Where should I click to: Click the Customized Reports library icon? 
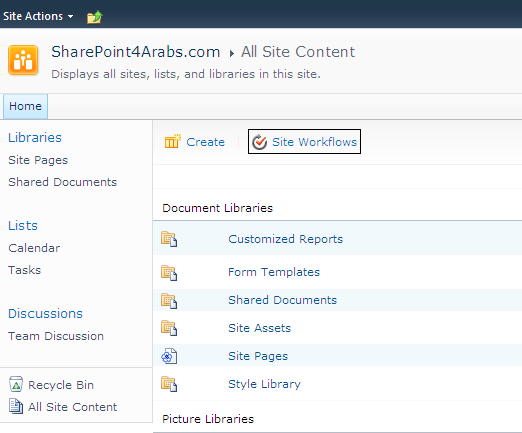click(x=169, y=239)
